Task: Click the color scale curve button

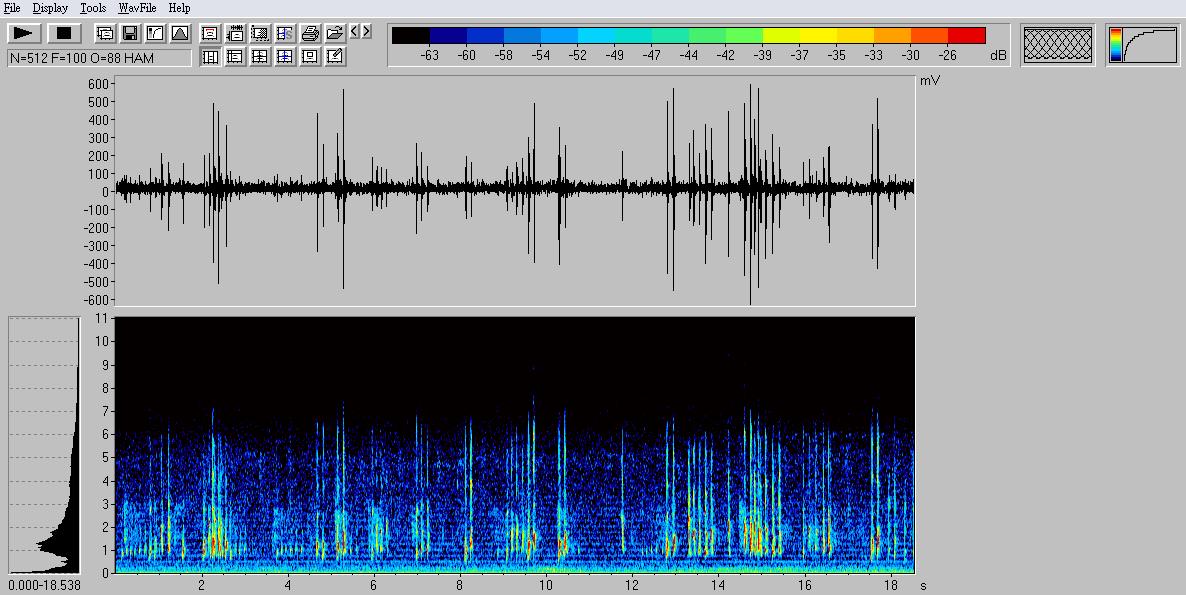Action: tap(1143, 45)
